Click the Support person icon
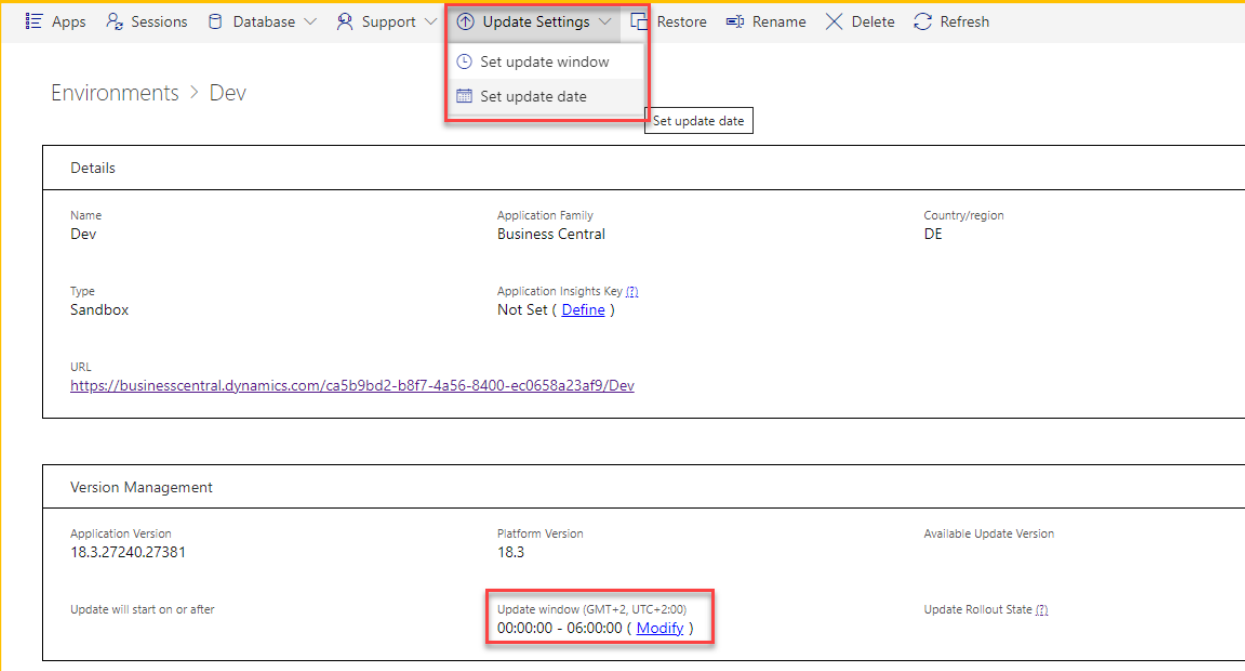Image resolution: width=1245 pixels, height=671 pixels. pos(345,21)
